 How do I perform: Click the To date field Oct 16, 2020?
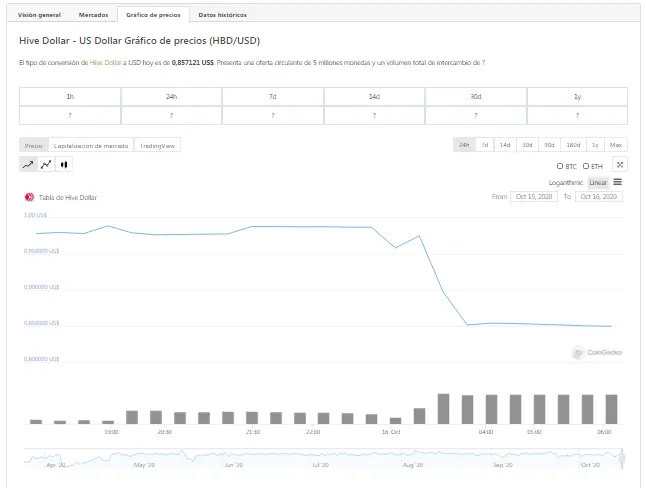click(x=599, y=197)
